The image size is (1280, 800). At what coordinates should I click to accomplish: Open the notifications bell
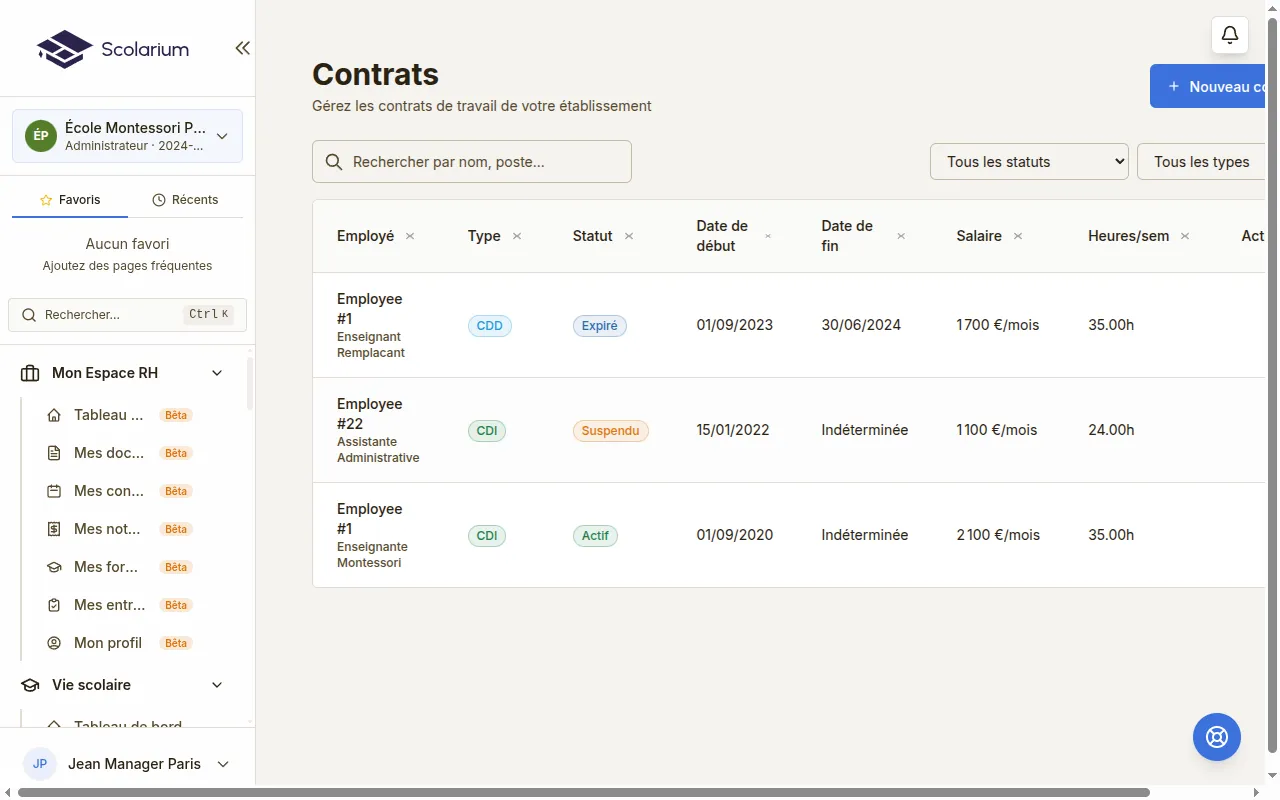click(1230, 36)
